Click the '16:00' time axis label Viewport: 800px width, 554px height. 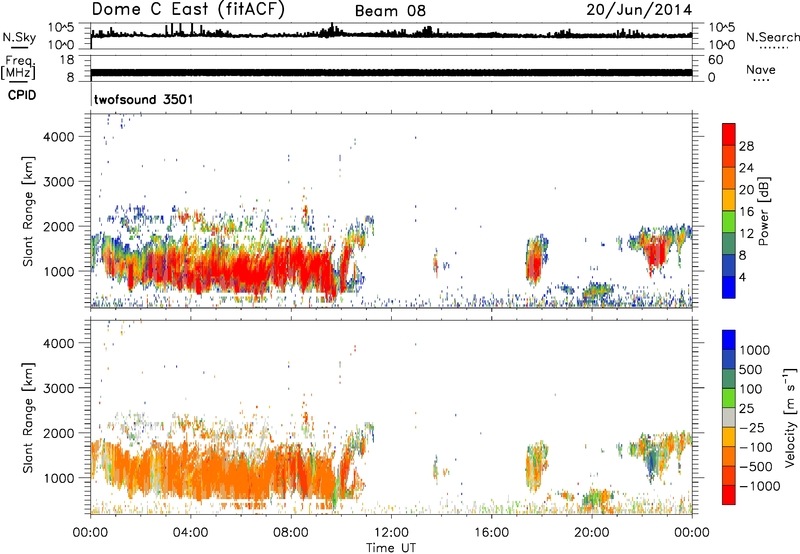click(x=491, y=533)
